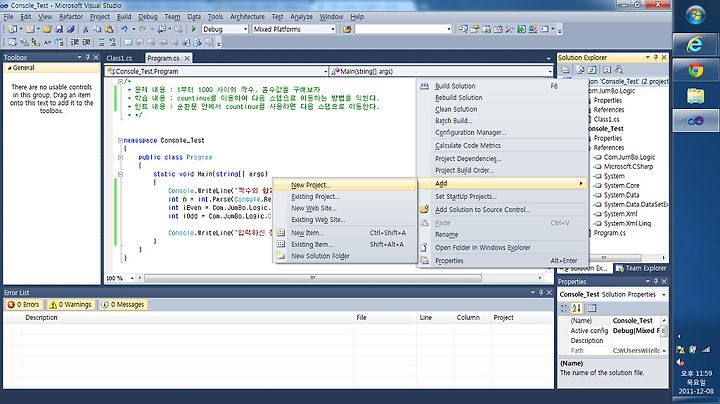
Task: Collapse the public class Program code block
Action: tap(120, 157)
